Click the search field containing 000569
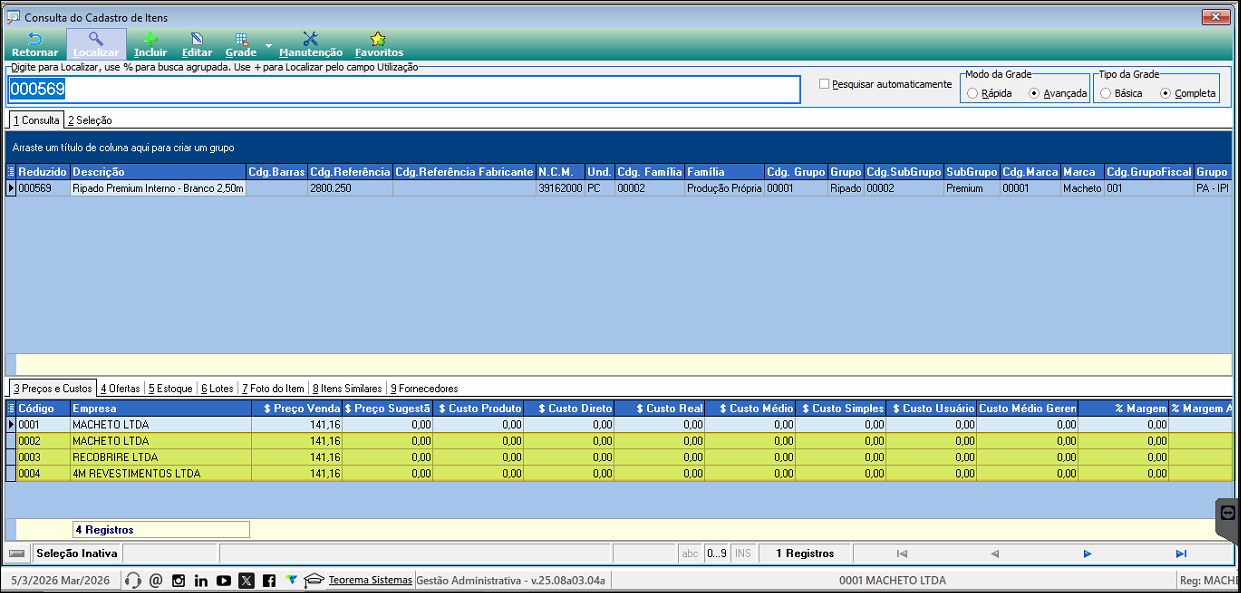The height and width of the screenshot is (593, 1241). [x=404, y=89]
